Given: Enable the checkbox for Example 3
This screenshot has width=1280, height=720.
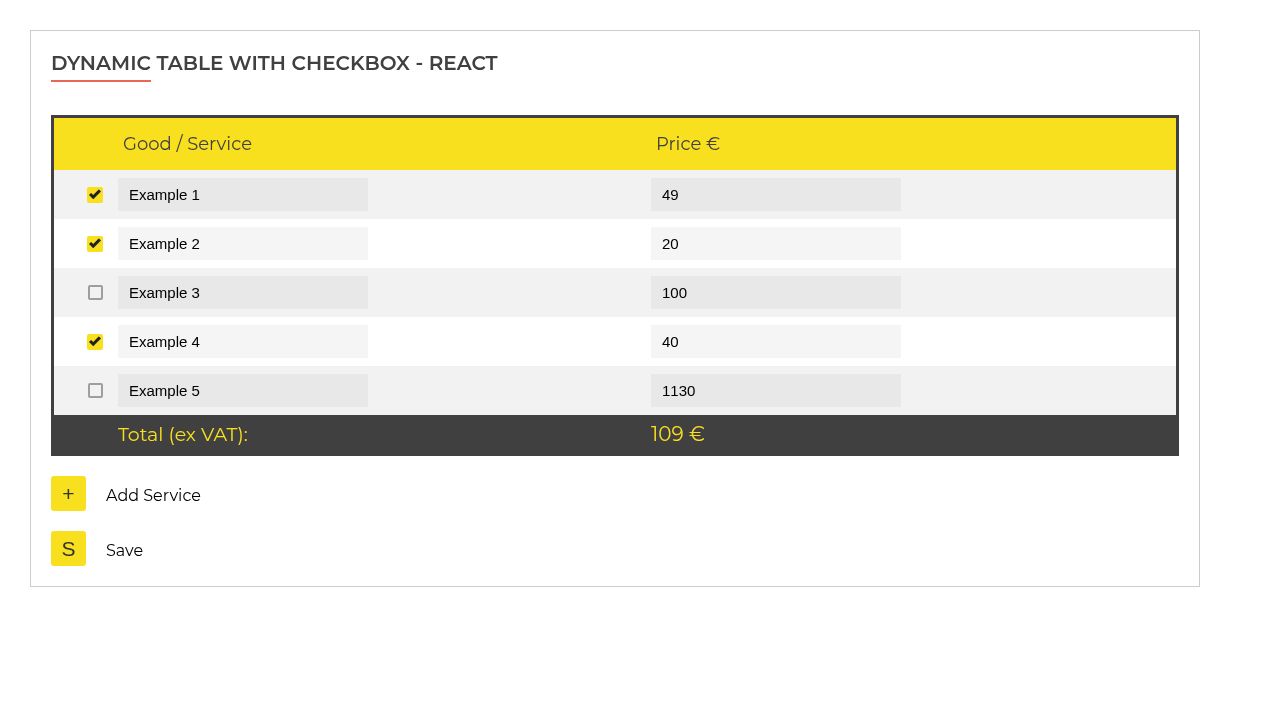Looking at the screenshot, I should pos(95,292).
